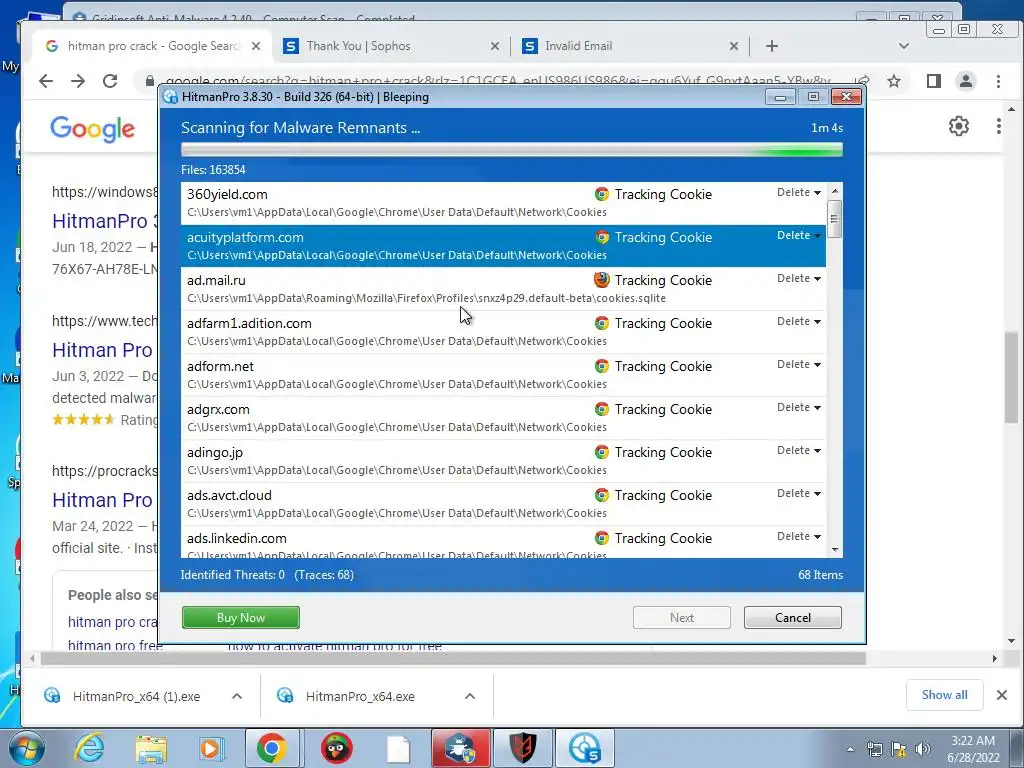This screenshot has width=1024, height=768.
Task: Select the ads.avct.cloud entry
Action: (504, 504)
